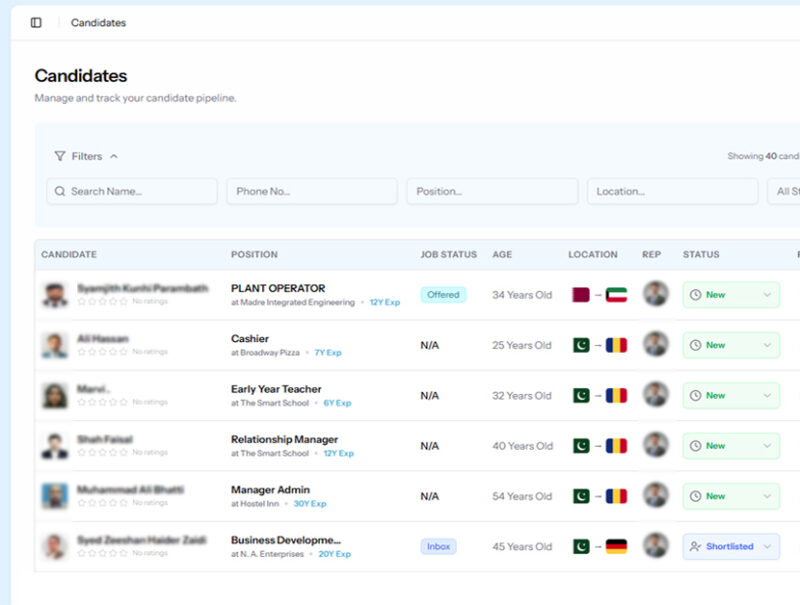Open status dropdown for Manager Admin row
800x605 pixels.
[731, 496]
